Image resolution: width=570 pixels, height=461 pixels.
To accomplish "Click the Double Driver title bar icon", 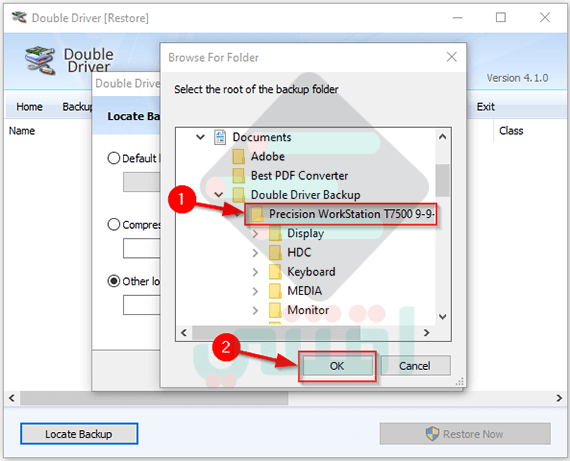I will (19, 17).
